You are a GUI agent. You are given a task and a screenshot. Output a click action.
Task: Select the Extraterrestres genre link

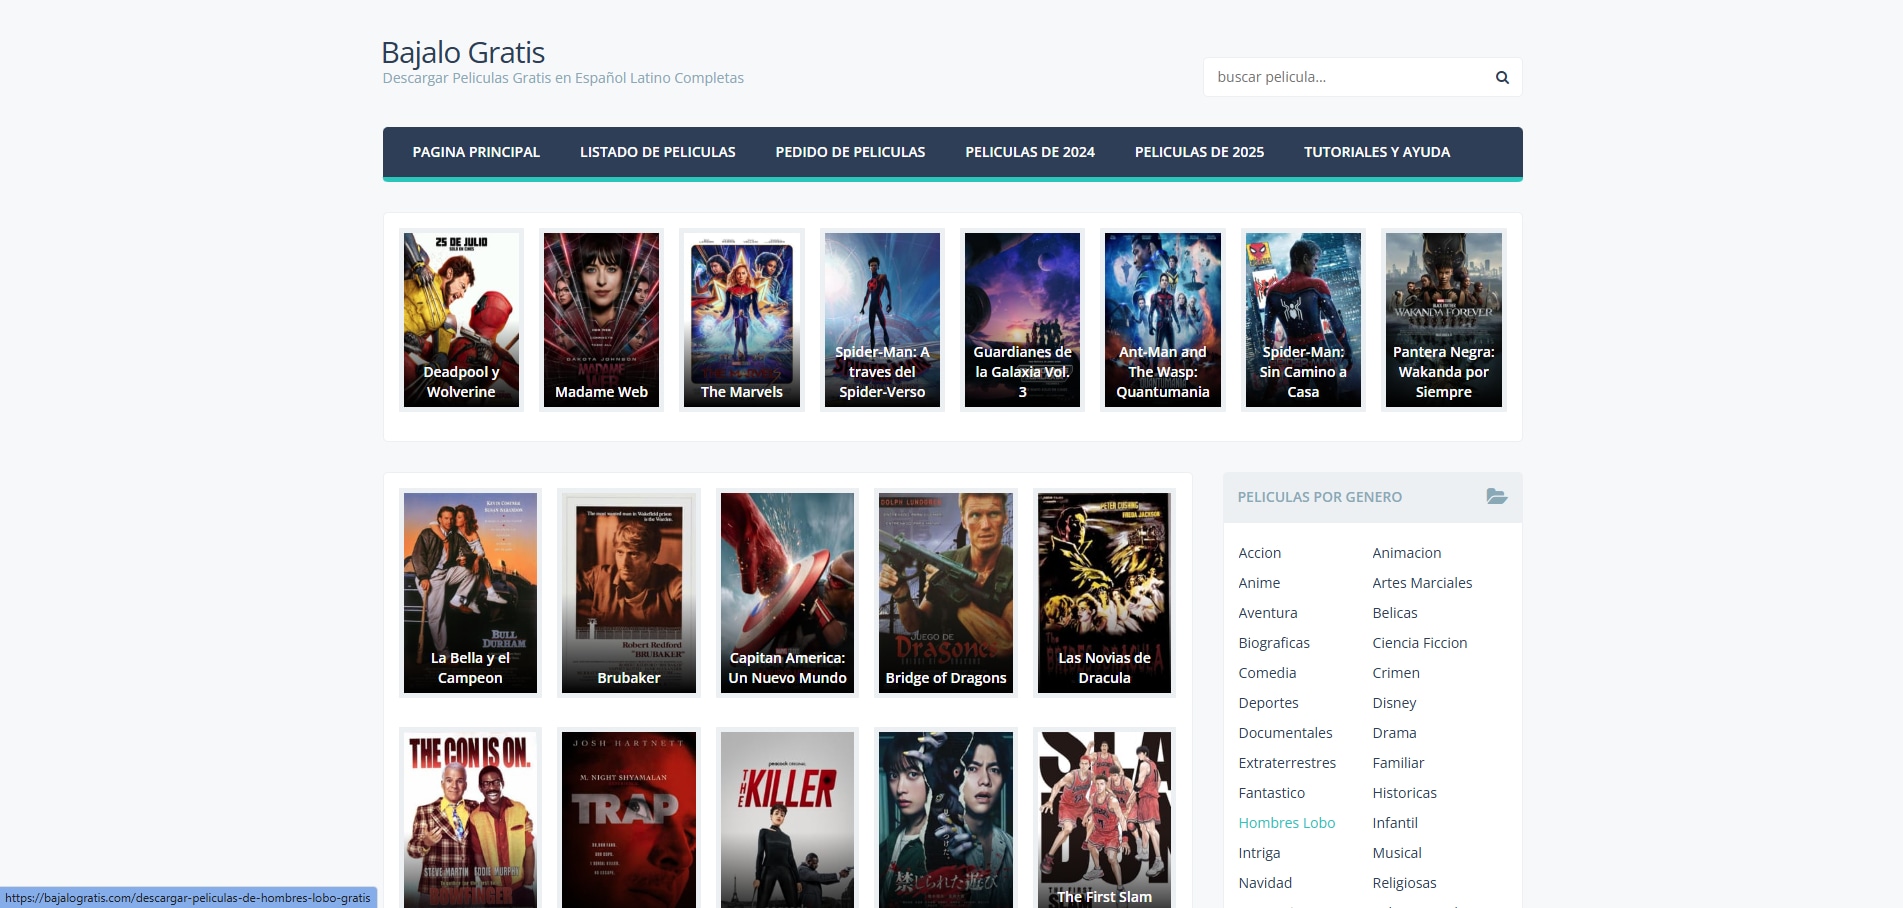(1287, 763)
